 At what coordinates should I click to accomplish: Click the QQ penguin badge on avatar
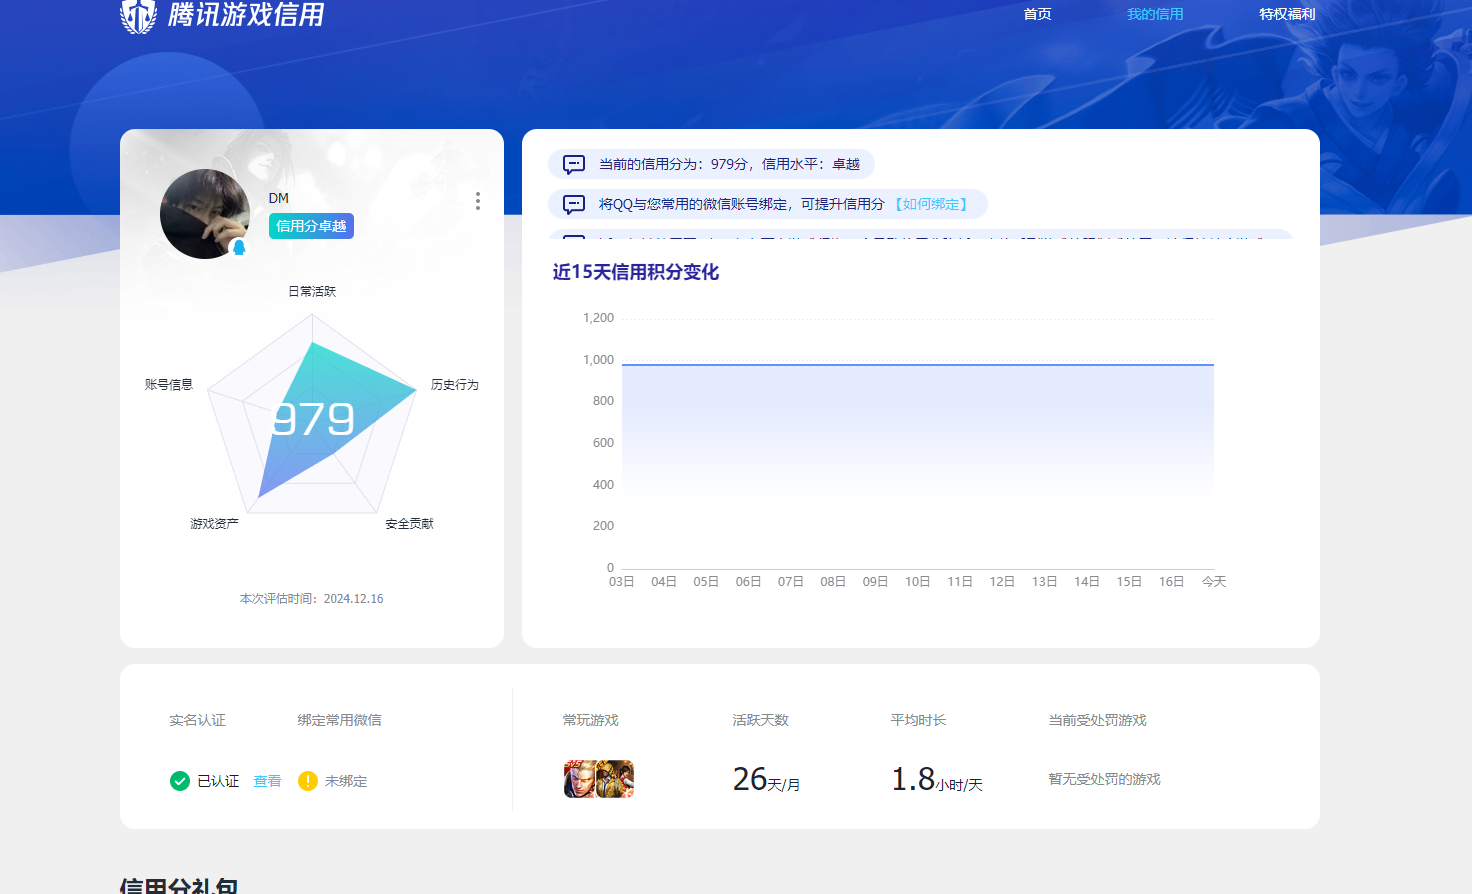pyautogui.click(x=239, y=247)
